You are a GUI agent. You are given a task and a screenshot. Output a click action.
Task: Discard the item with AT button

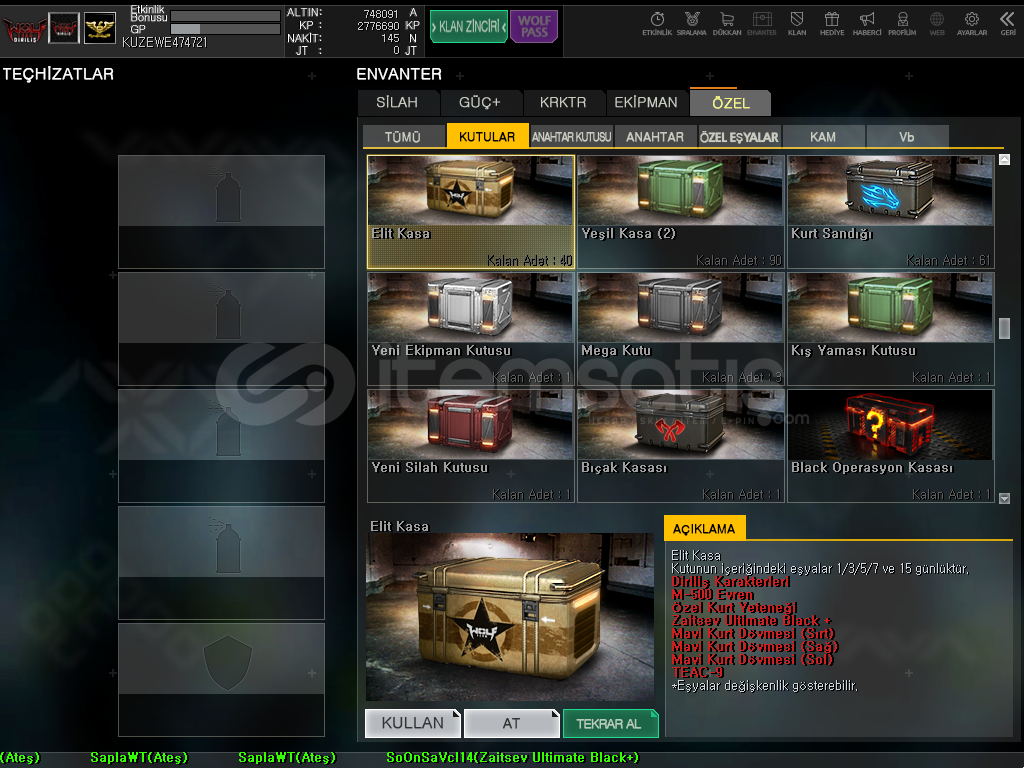(x=511, y=723)
